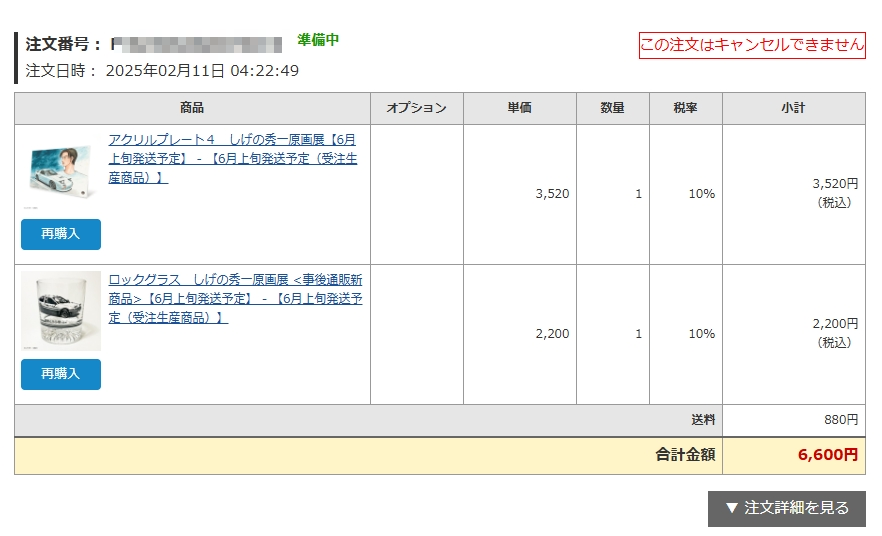Image resolution: width=882 pixels, height=536 pixels.
Task: Open the ロックグラス product link
Action: [x=235, y=299]
